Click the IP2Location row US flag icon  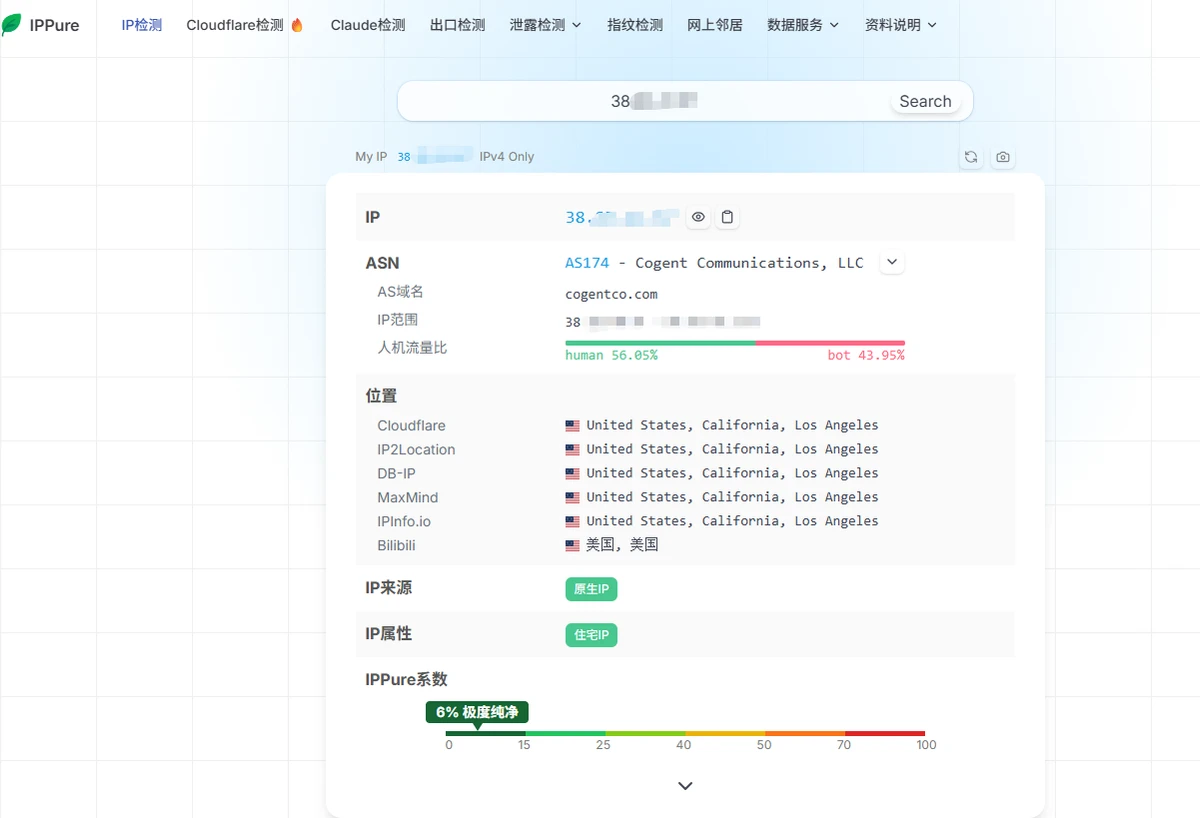[x=572, y=450]
